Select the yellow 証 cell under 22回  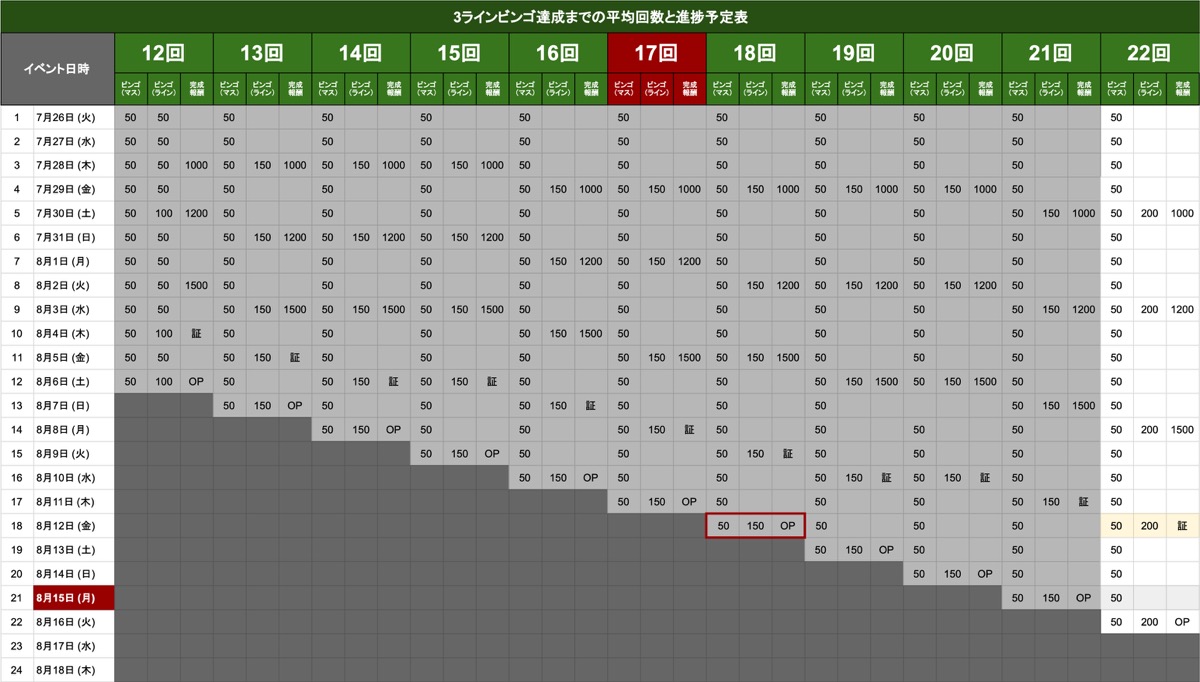(x=1182, y=526)
